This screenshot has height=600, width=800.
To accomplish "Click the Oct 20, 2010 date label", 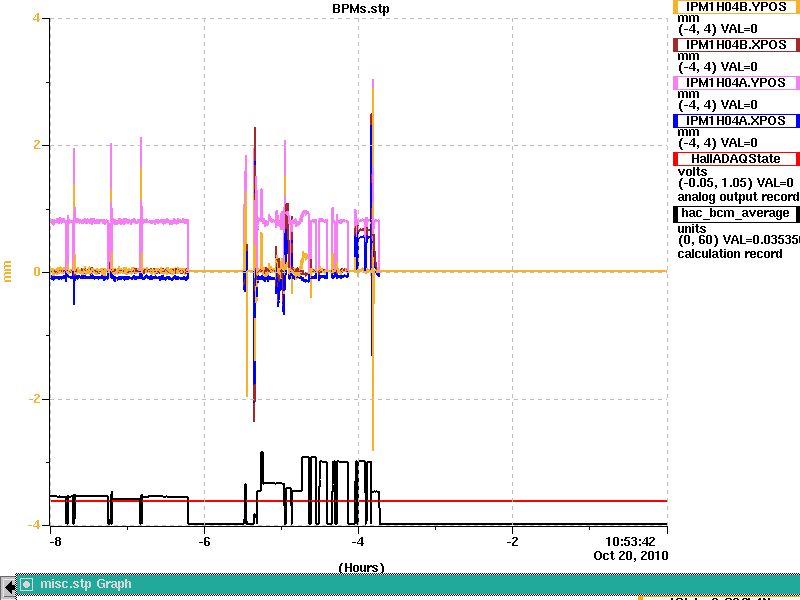I will pyautogui.click(x=631, y=555).
